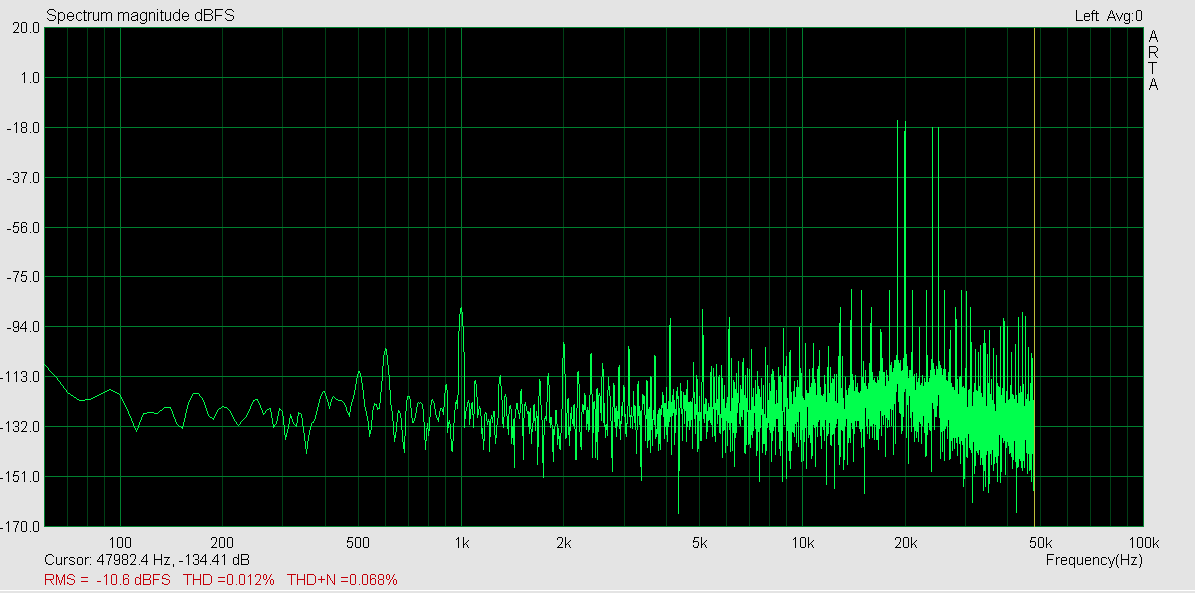Screen dimensions: 1195x593
Task: Click the 100k frequency axis label
Action: click(1144, 543)
